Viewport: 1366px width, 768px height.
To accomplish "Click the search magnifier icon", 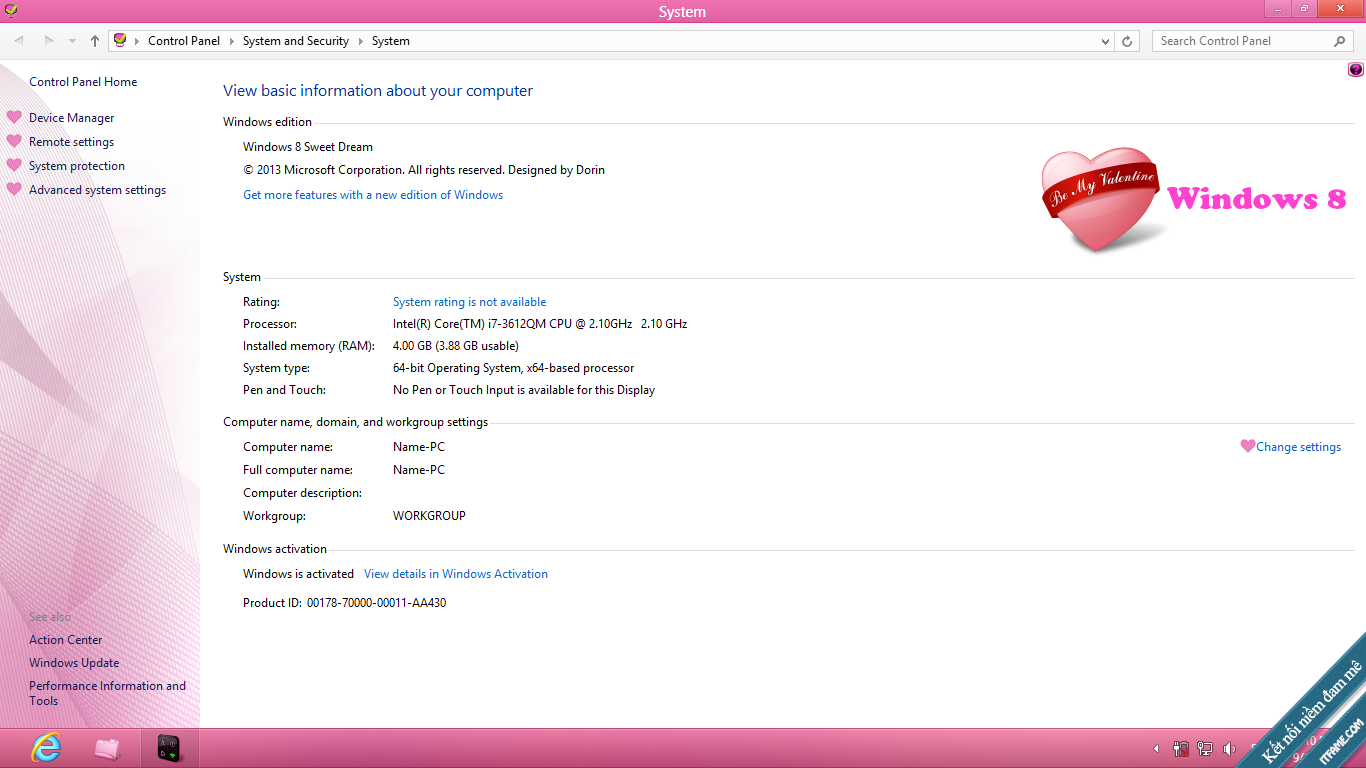I will pos(1340,41).
